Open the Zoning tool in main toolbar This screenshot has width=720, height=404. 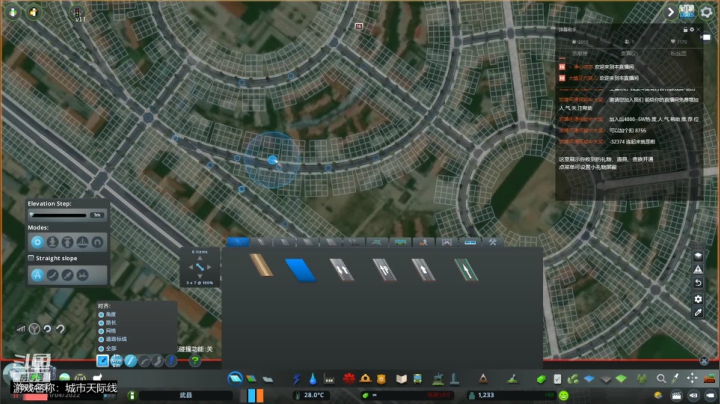(x=251, y=379)
